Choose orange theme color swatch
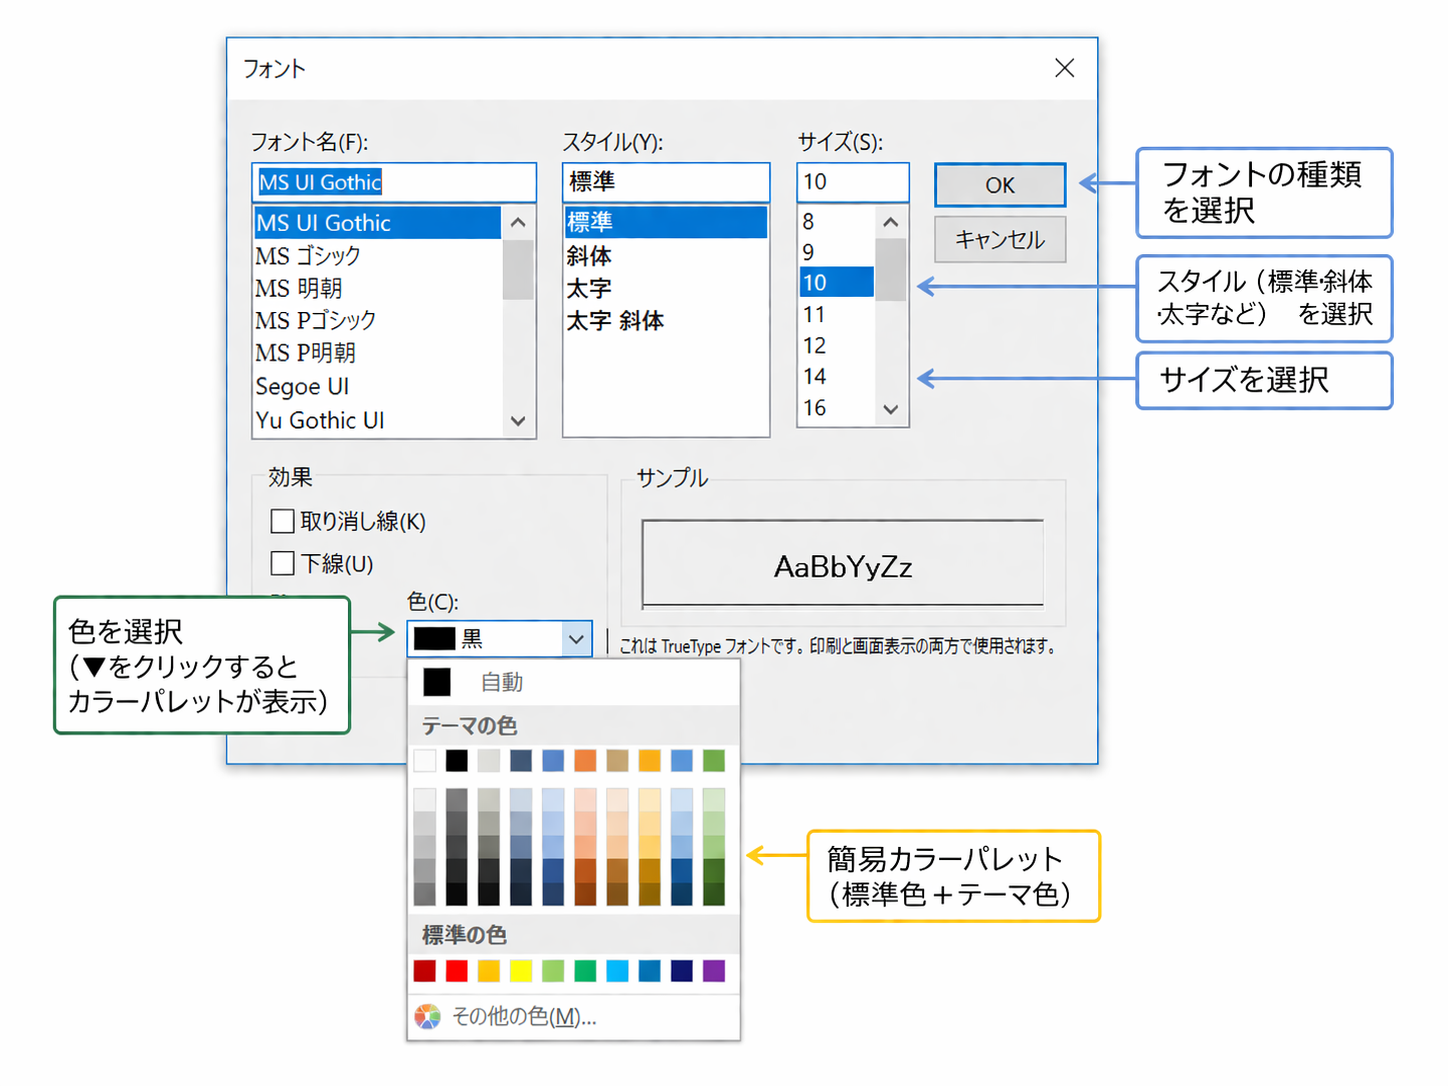 tap(585, 761)
